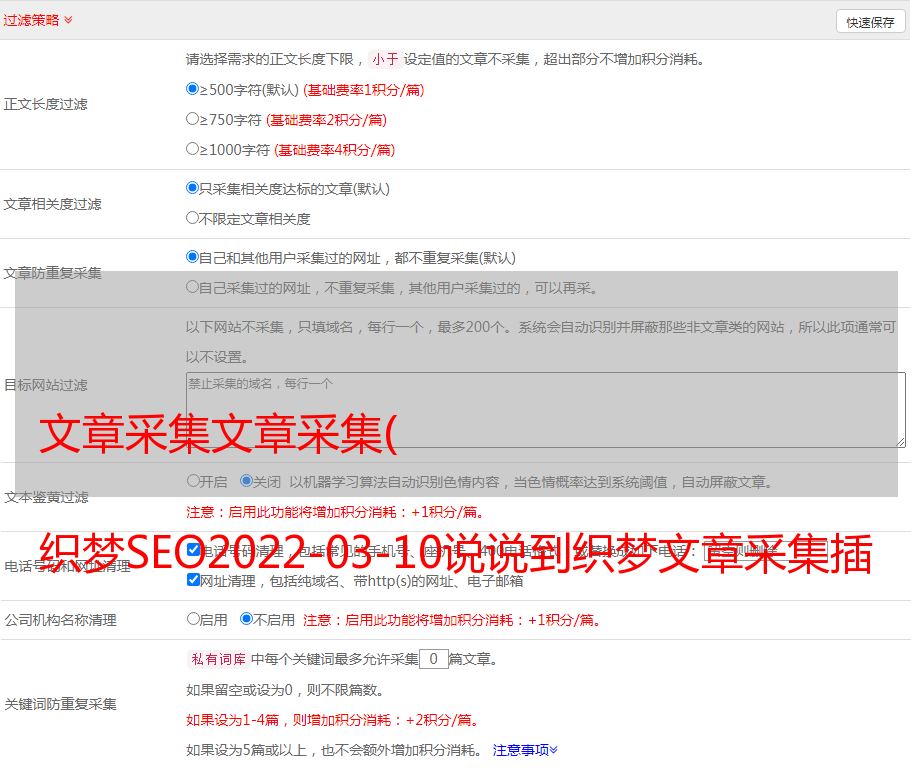Toggle the 网址清理 checkbox

pos(194,579)
